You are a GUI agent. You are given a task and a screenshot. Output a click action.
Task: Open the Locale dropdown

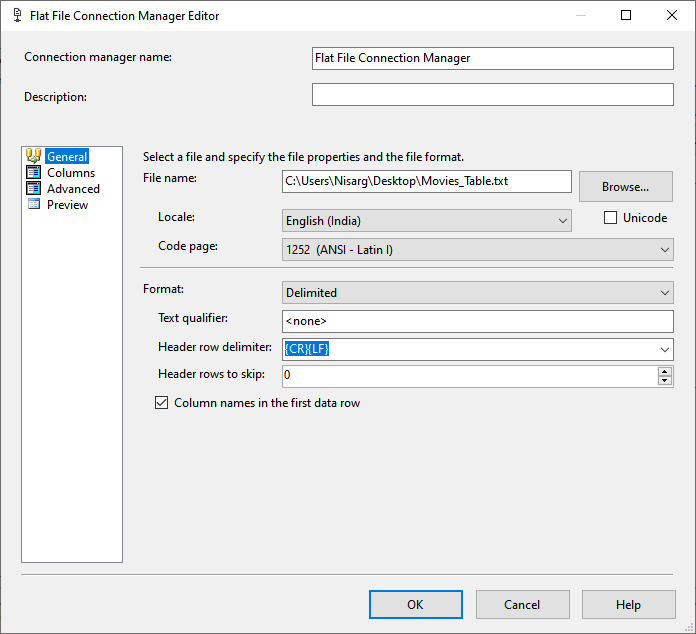click(x=561, y=220)
